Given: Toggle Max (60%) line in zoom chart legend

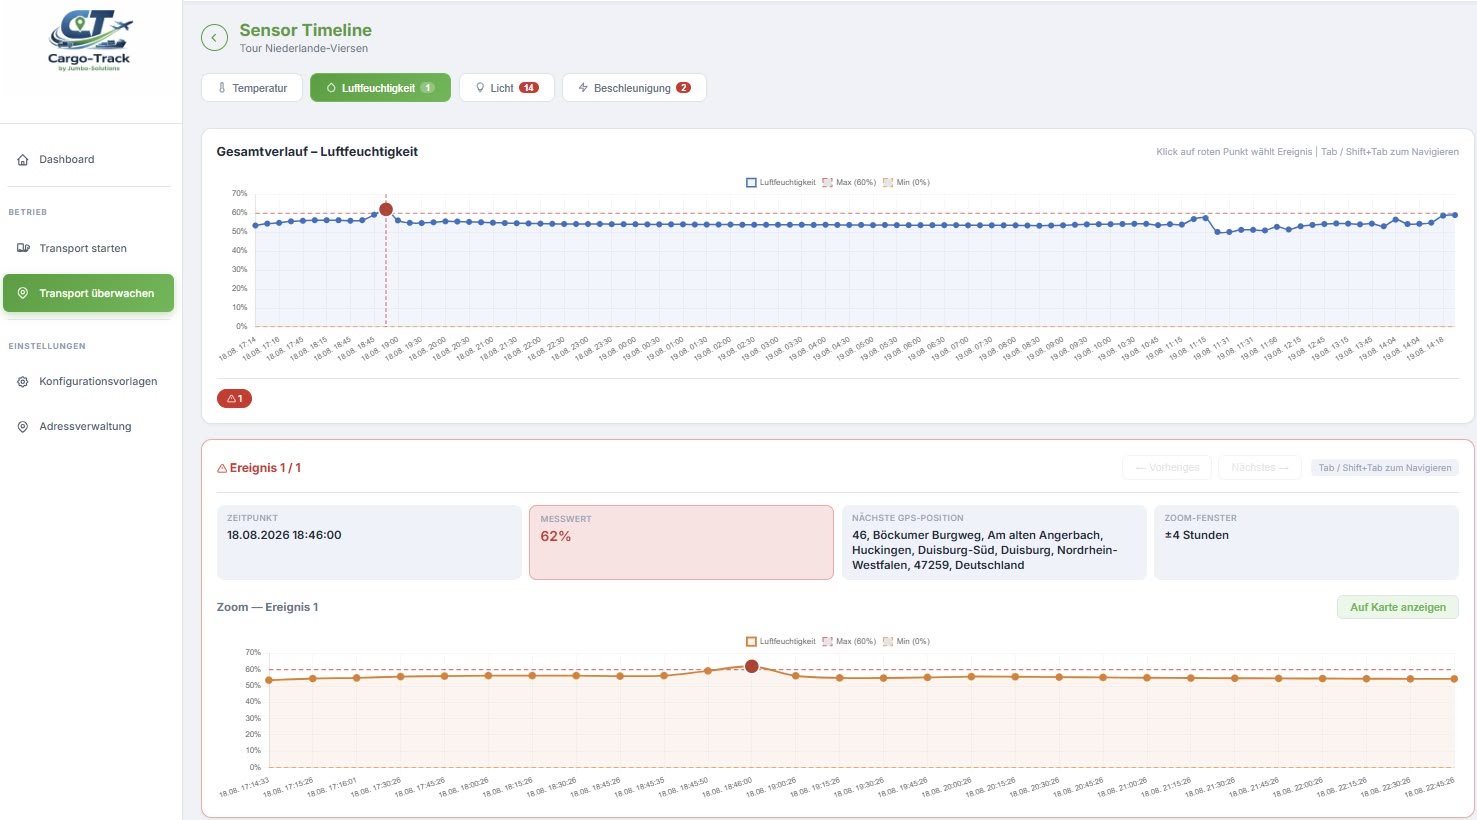Looking at the screenshot, I should [849, 642].
